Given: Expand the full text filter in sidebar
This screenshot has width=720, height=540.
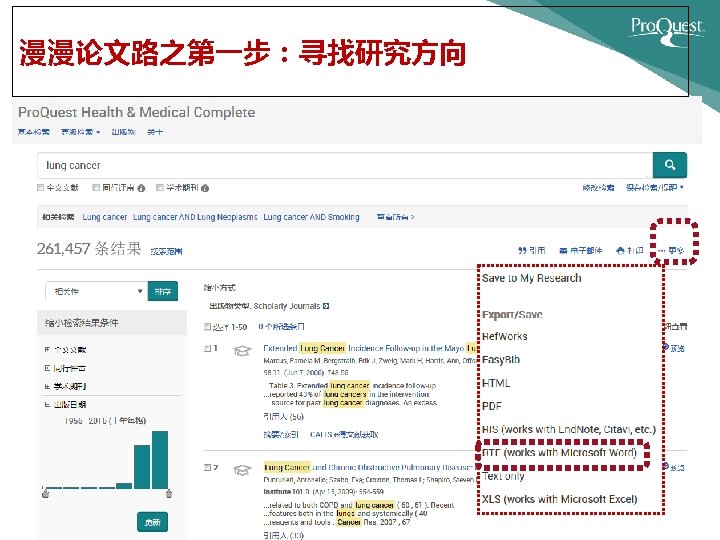Looking at the screenshot, I should 47,350.
